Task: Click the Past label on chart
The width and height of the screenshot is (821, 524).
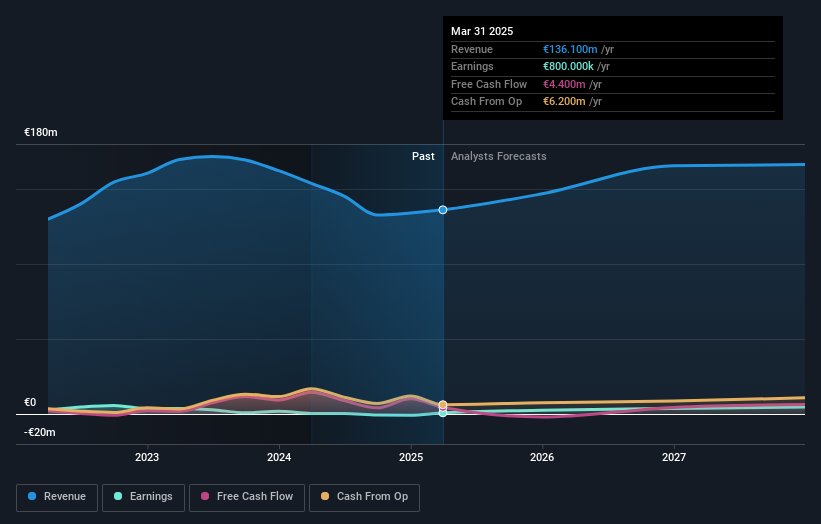Action: [423, 156]
